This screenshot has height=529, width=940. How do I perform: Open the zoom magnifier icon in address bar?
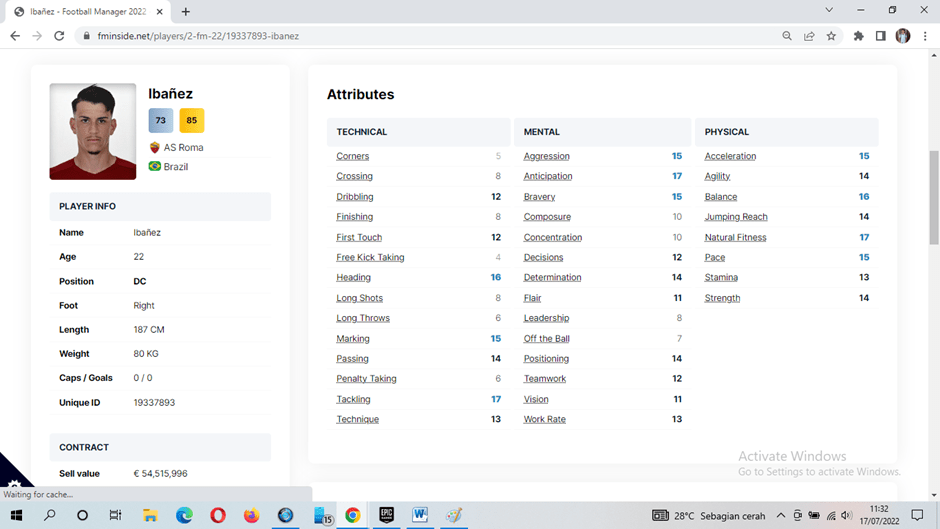787,36
